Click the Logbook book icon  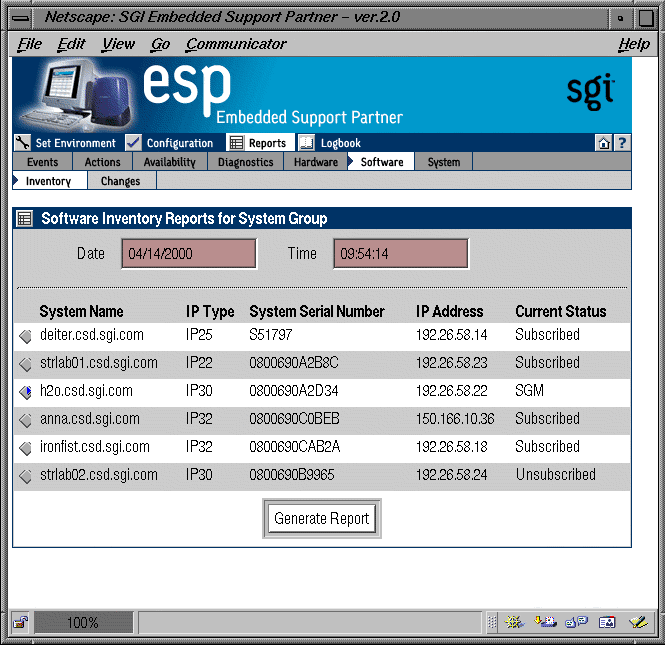[x=306, y=143]
